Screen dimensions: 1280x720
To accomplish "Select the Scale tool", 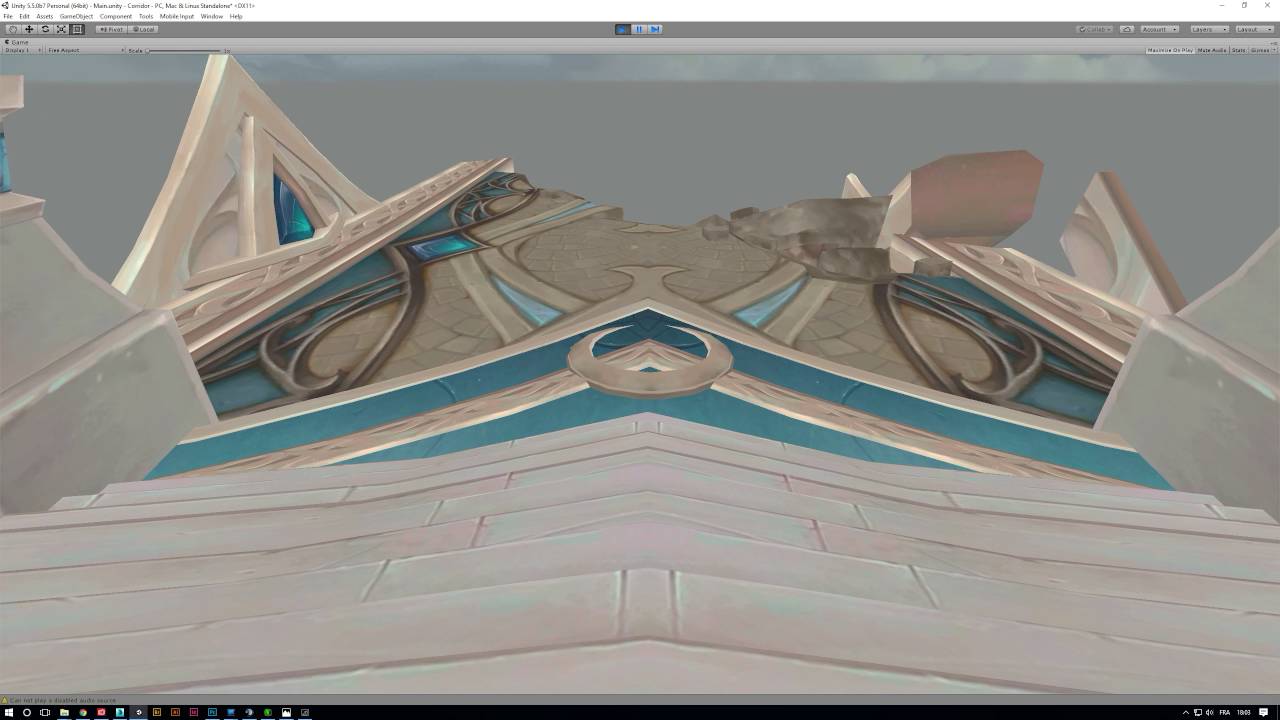I will point(61,29).
